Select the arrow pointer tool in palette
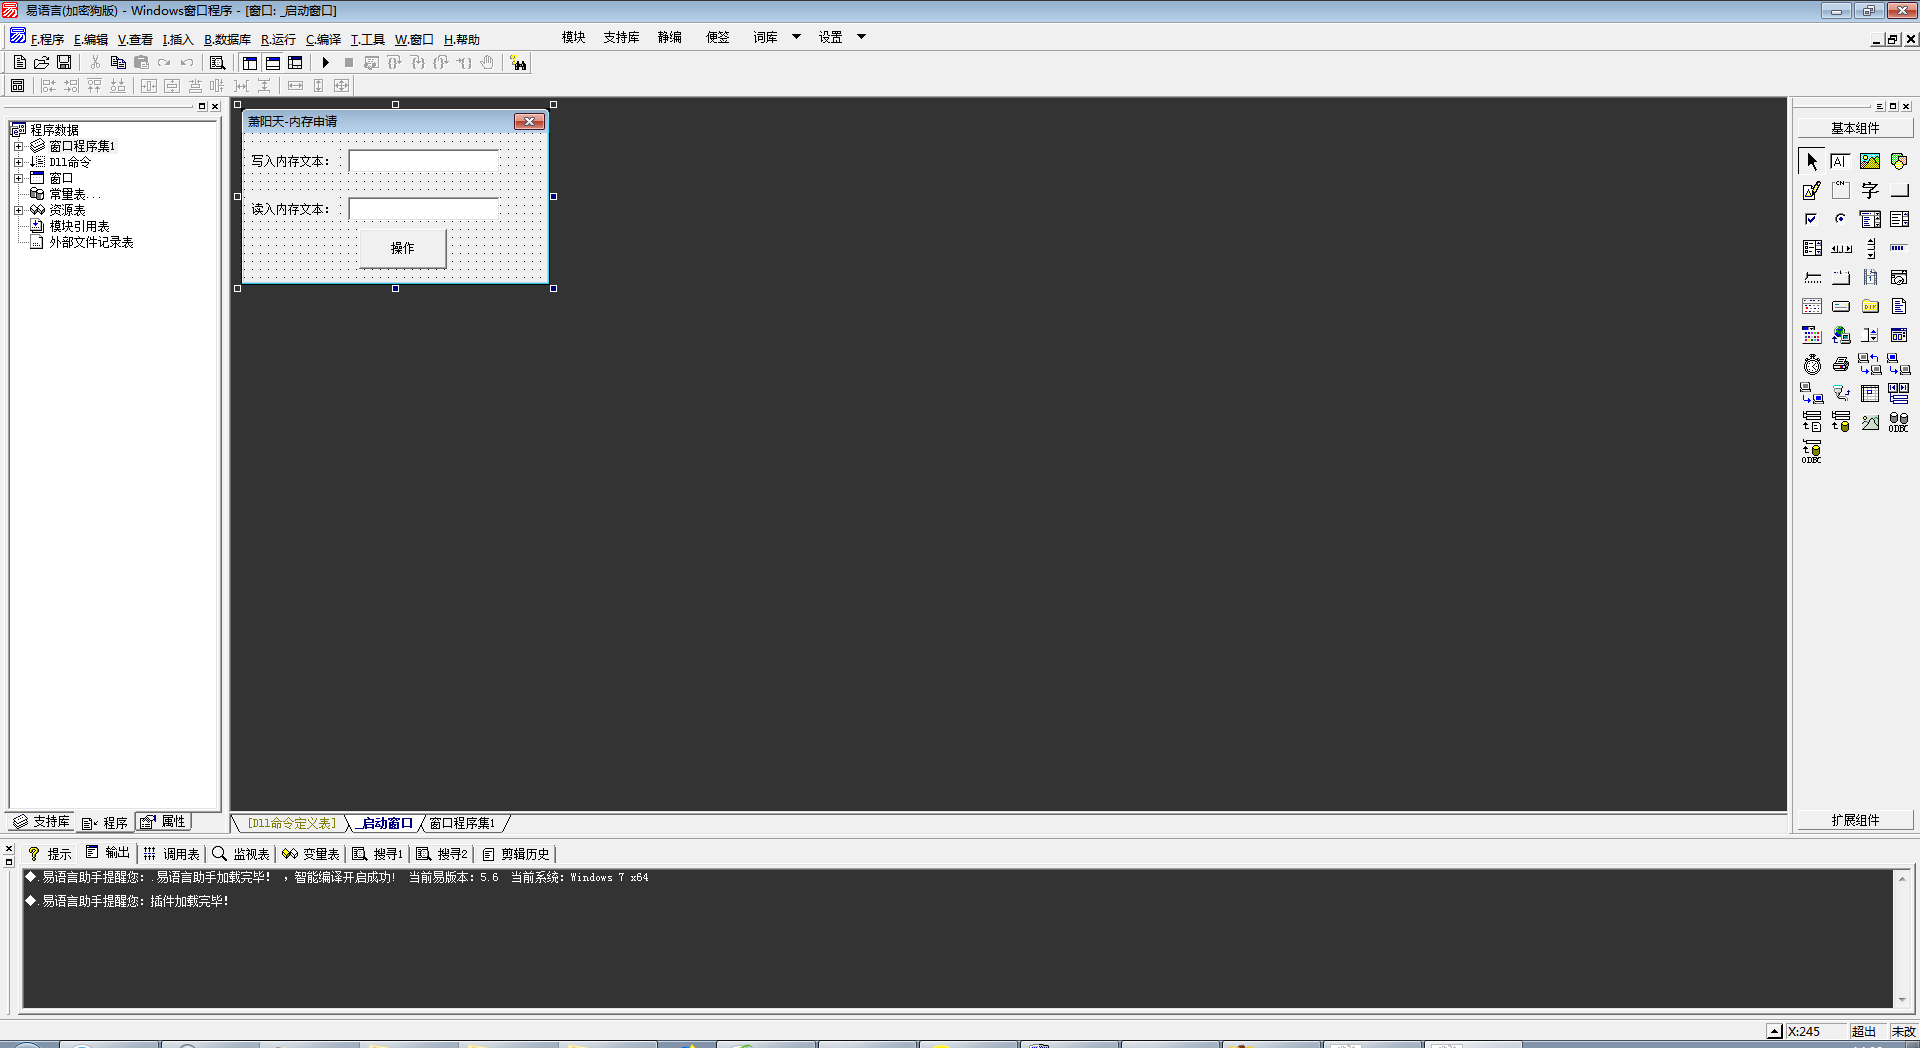 point(1812,161)
